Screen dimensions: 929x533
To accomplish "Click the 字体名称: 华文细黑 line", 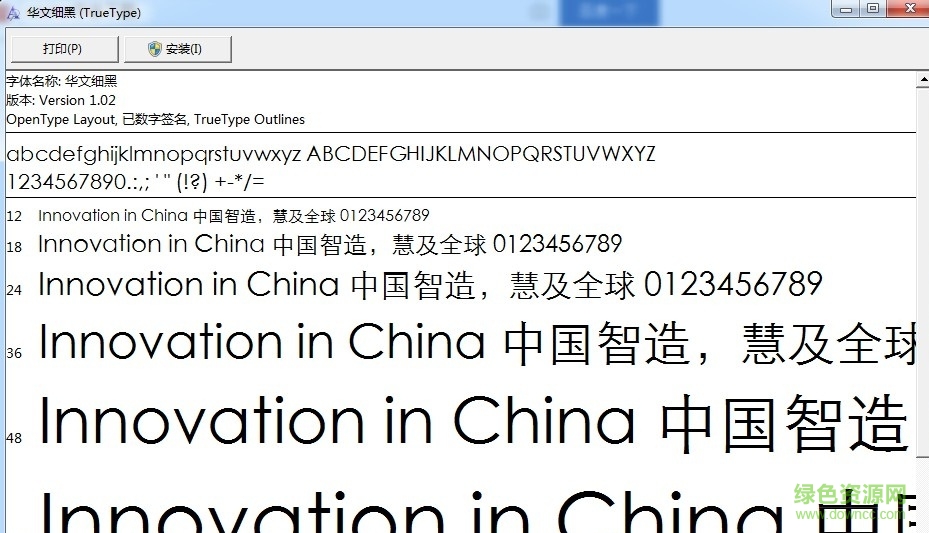I will [x=62, y=81].
